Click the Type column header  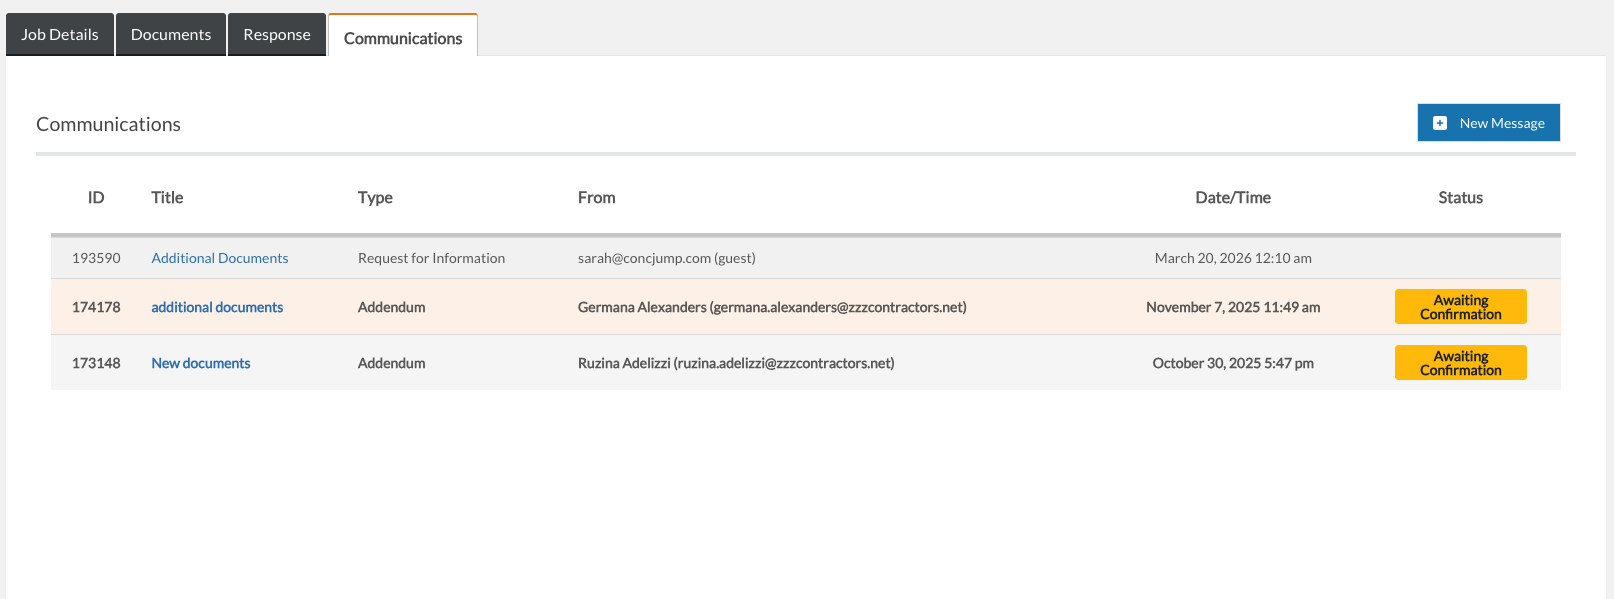(375, 198)
